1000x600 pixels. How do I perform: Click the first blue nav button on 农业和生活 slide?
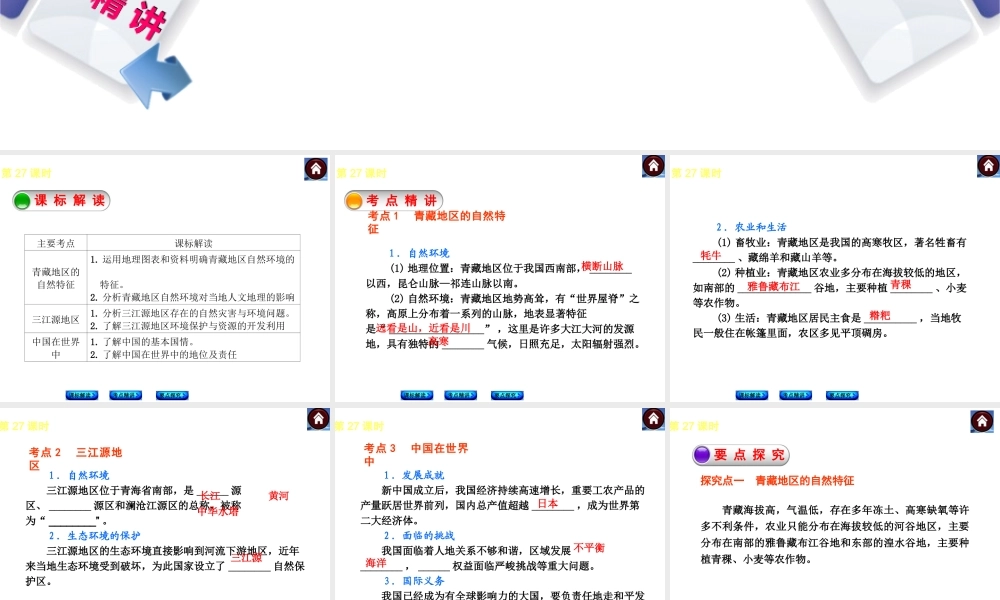tap(751, 395)
